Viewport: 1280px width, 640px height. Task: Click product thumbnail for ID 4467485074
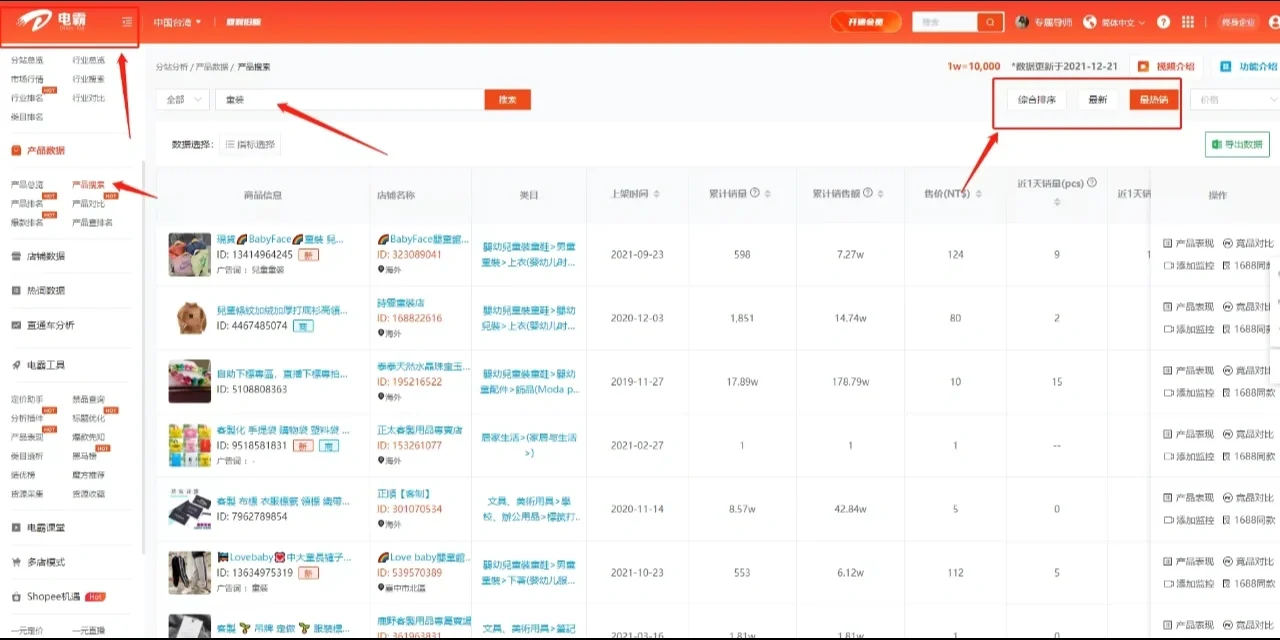(x=189, y=318)
